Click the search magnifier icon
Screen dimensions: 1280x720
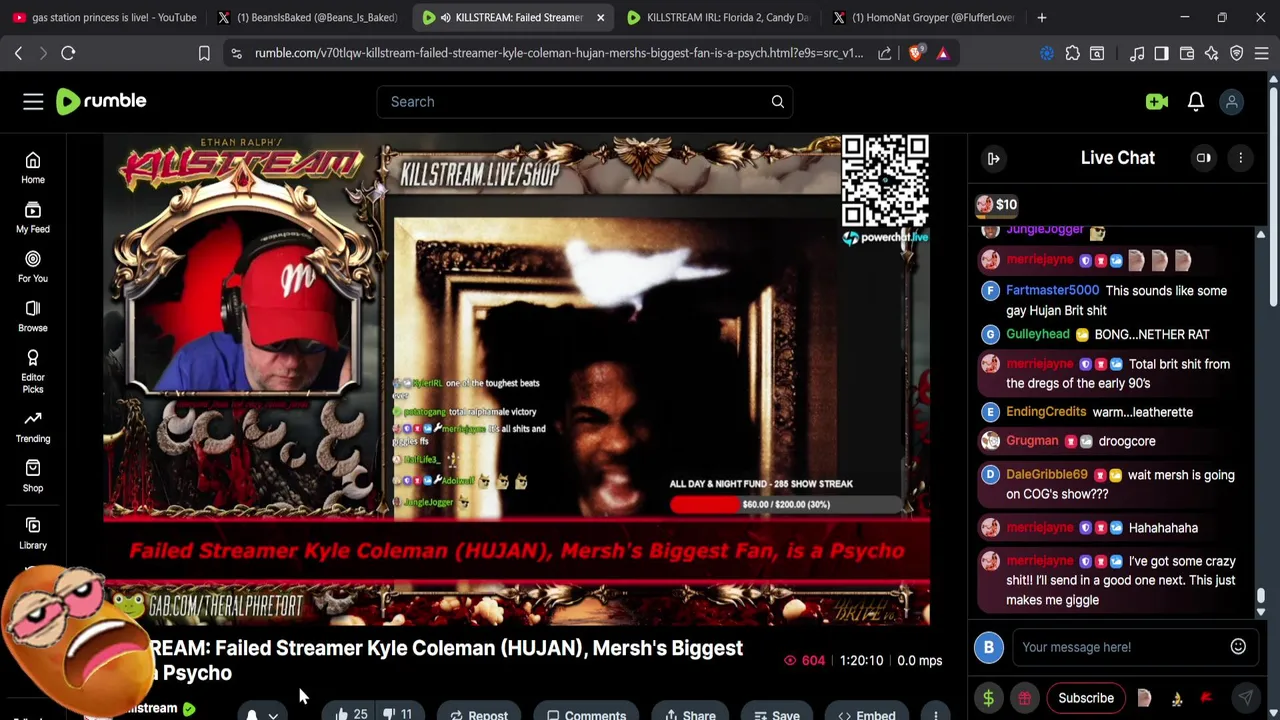[777, 101]
